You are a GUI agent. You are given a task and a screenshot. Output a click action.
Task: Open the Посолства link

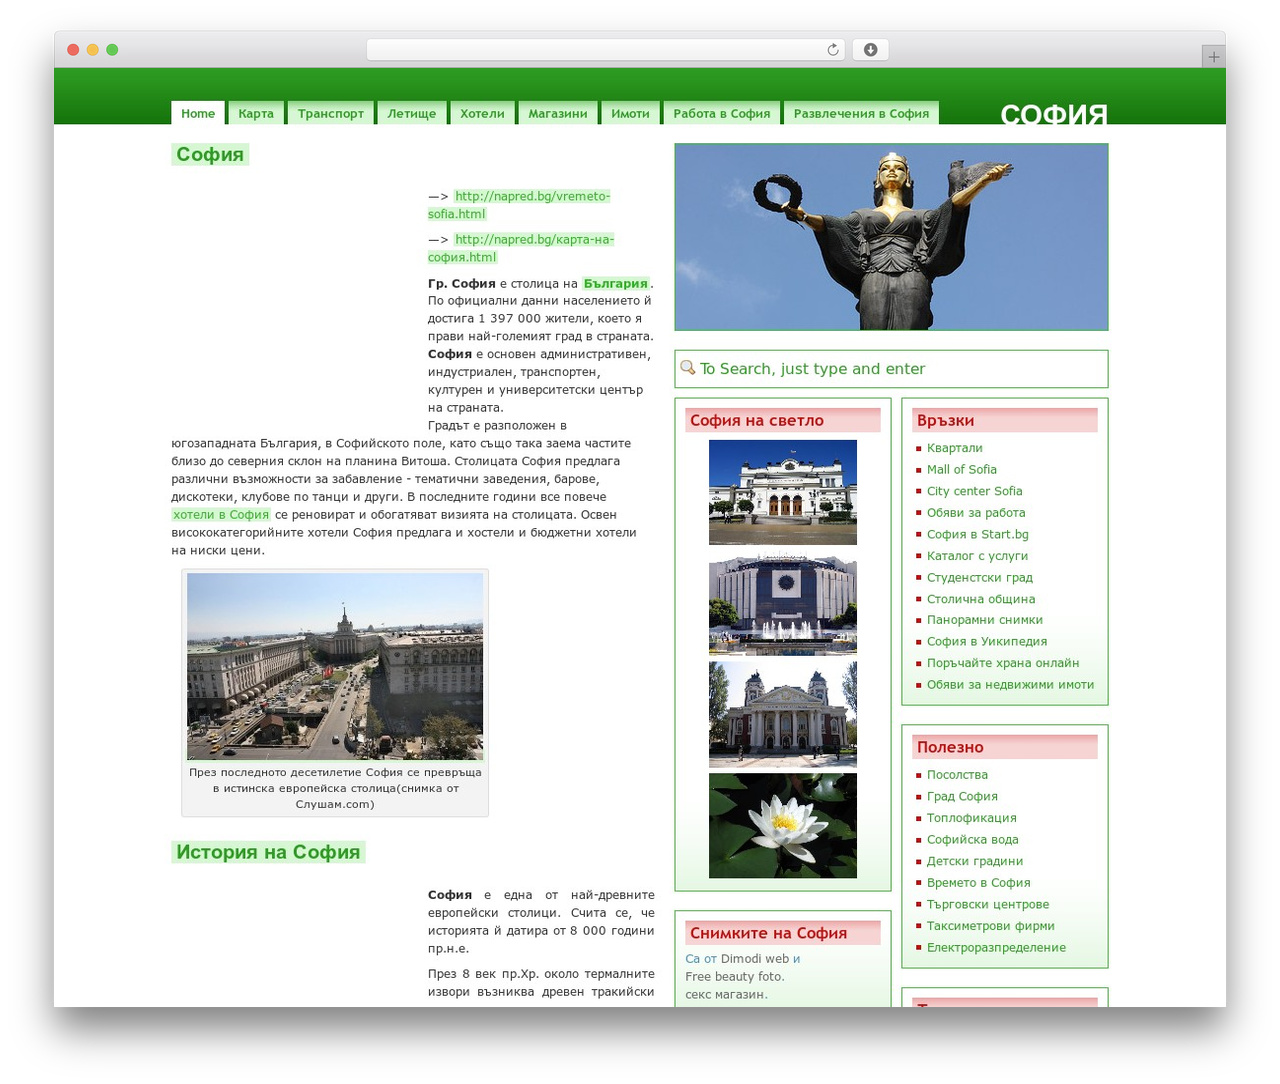point(957,775)
